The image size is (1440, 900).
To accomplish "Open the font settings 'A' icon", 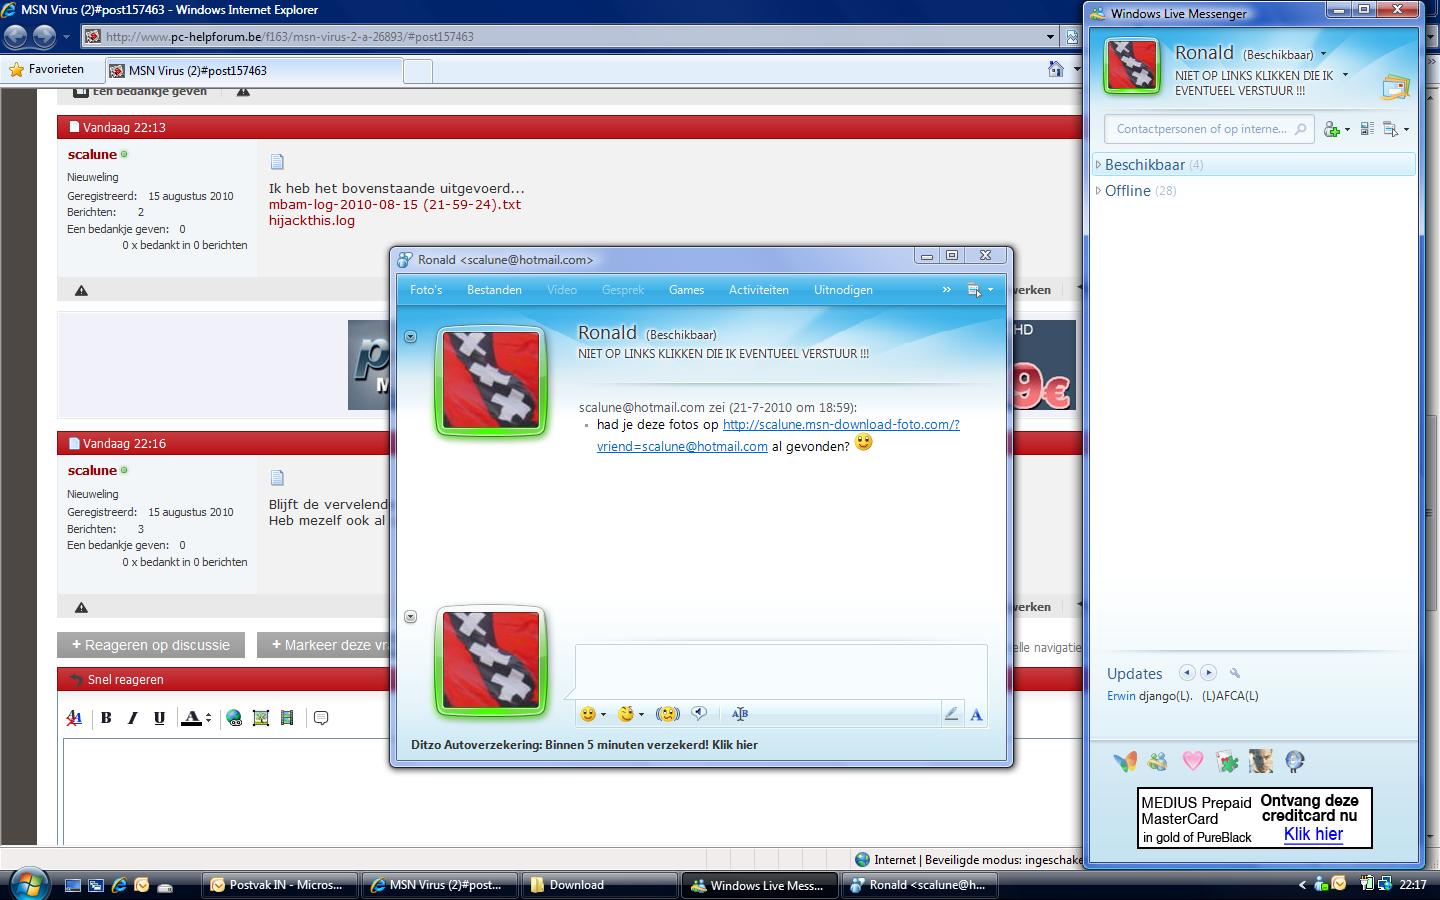I will pyautogui.click(x=976, y=714).
